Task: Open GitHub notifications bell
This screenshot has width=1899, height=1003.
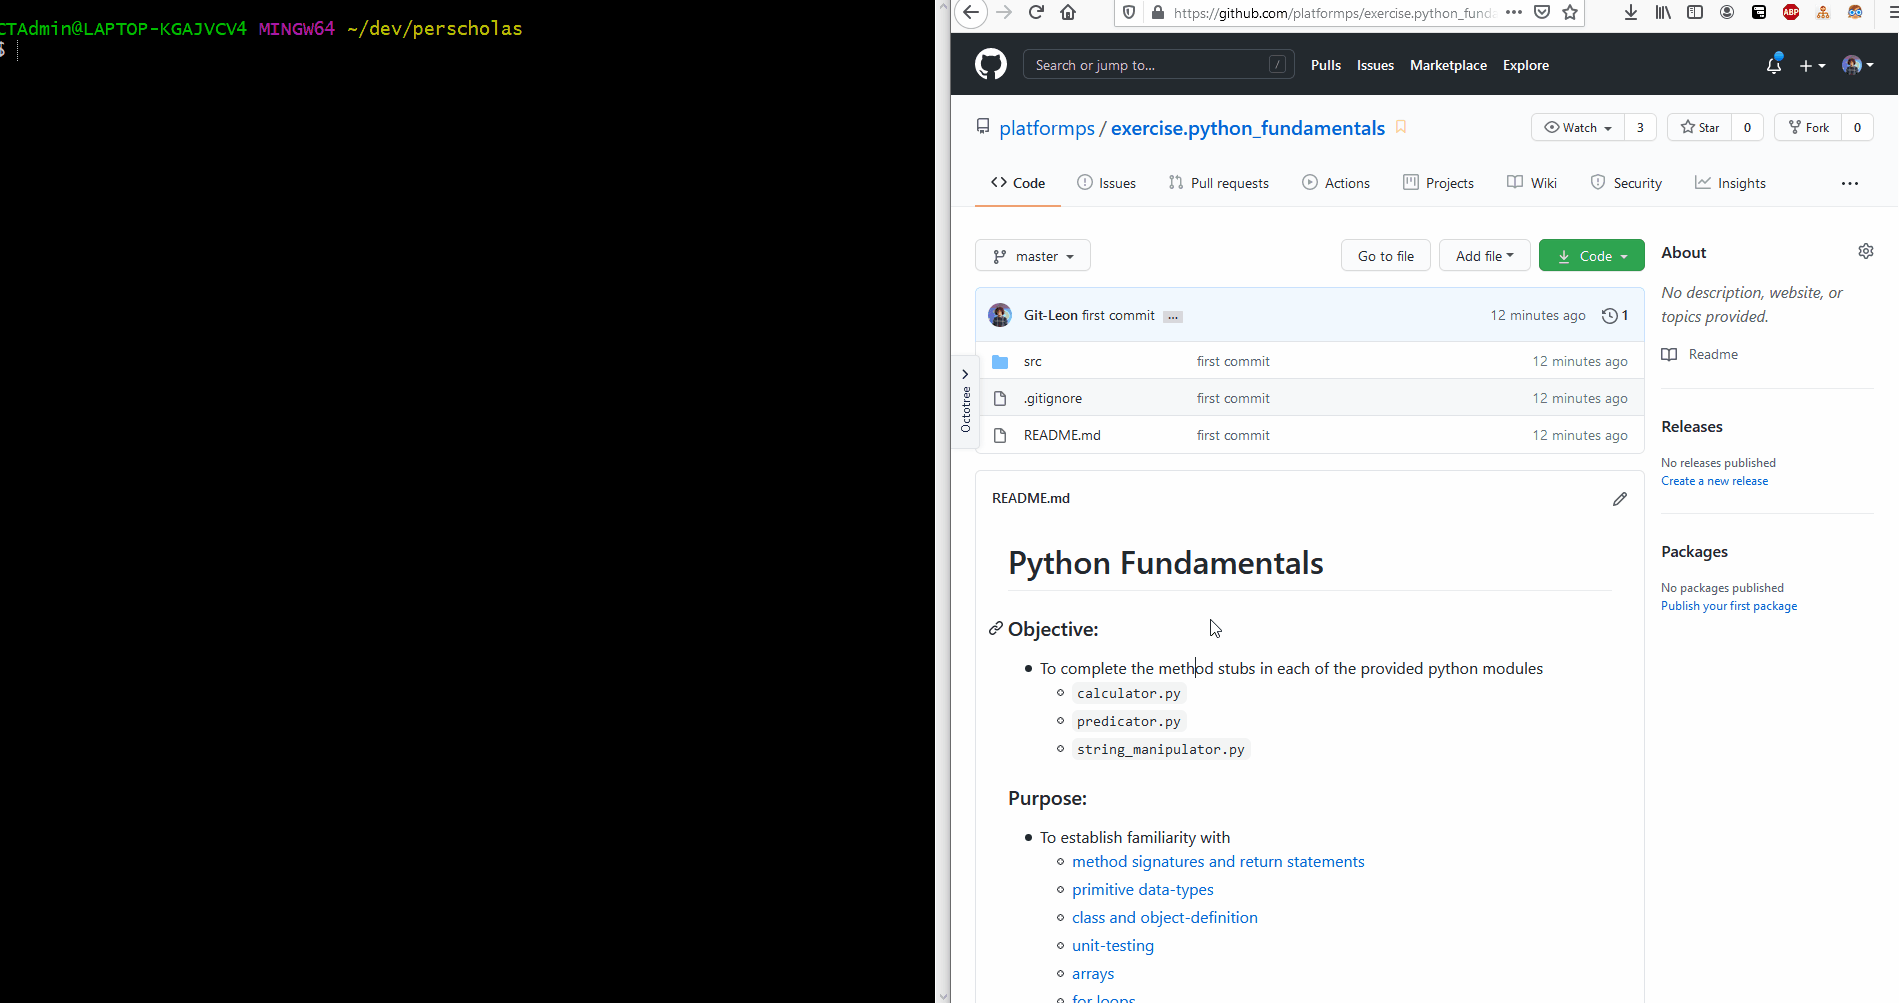Action: coord(1774,65)
